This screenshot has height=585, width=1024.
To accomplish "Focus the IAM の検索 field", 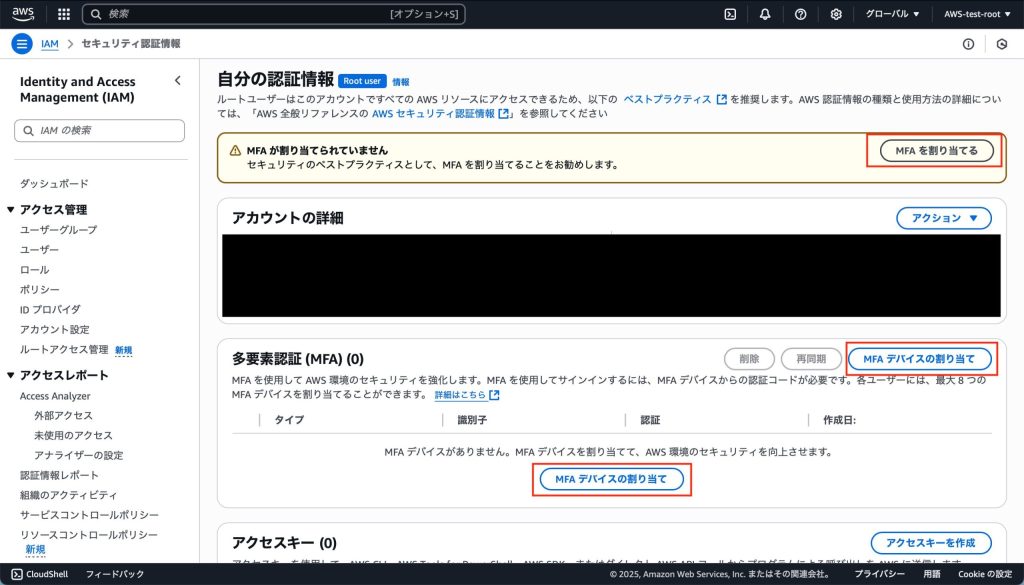I will pyautogui.click(x=99, y=131).
